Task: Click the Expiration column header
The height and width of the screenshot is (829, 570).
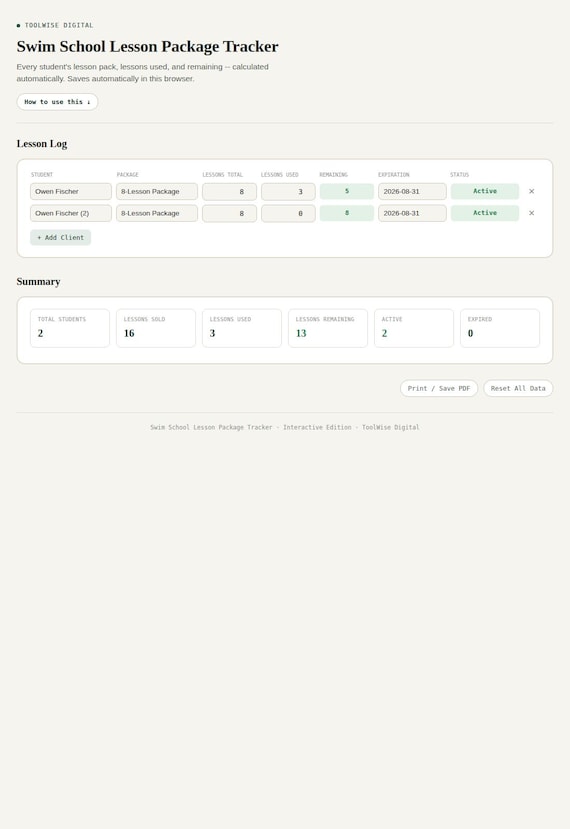Action: [x=394, y=174]
